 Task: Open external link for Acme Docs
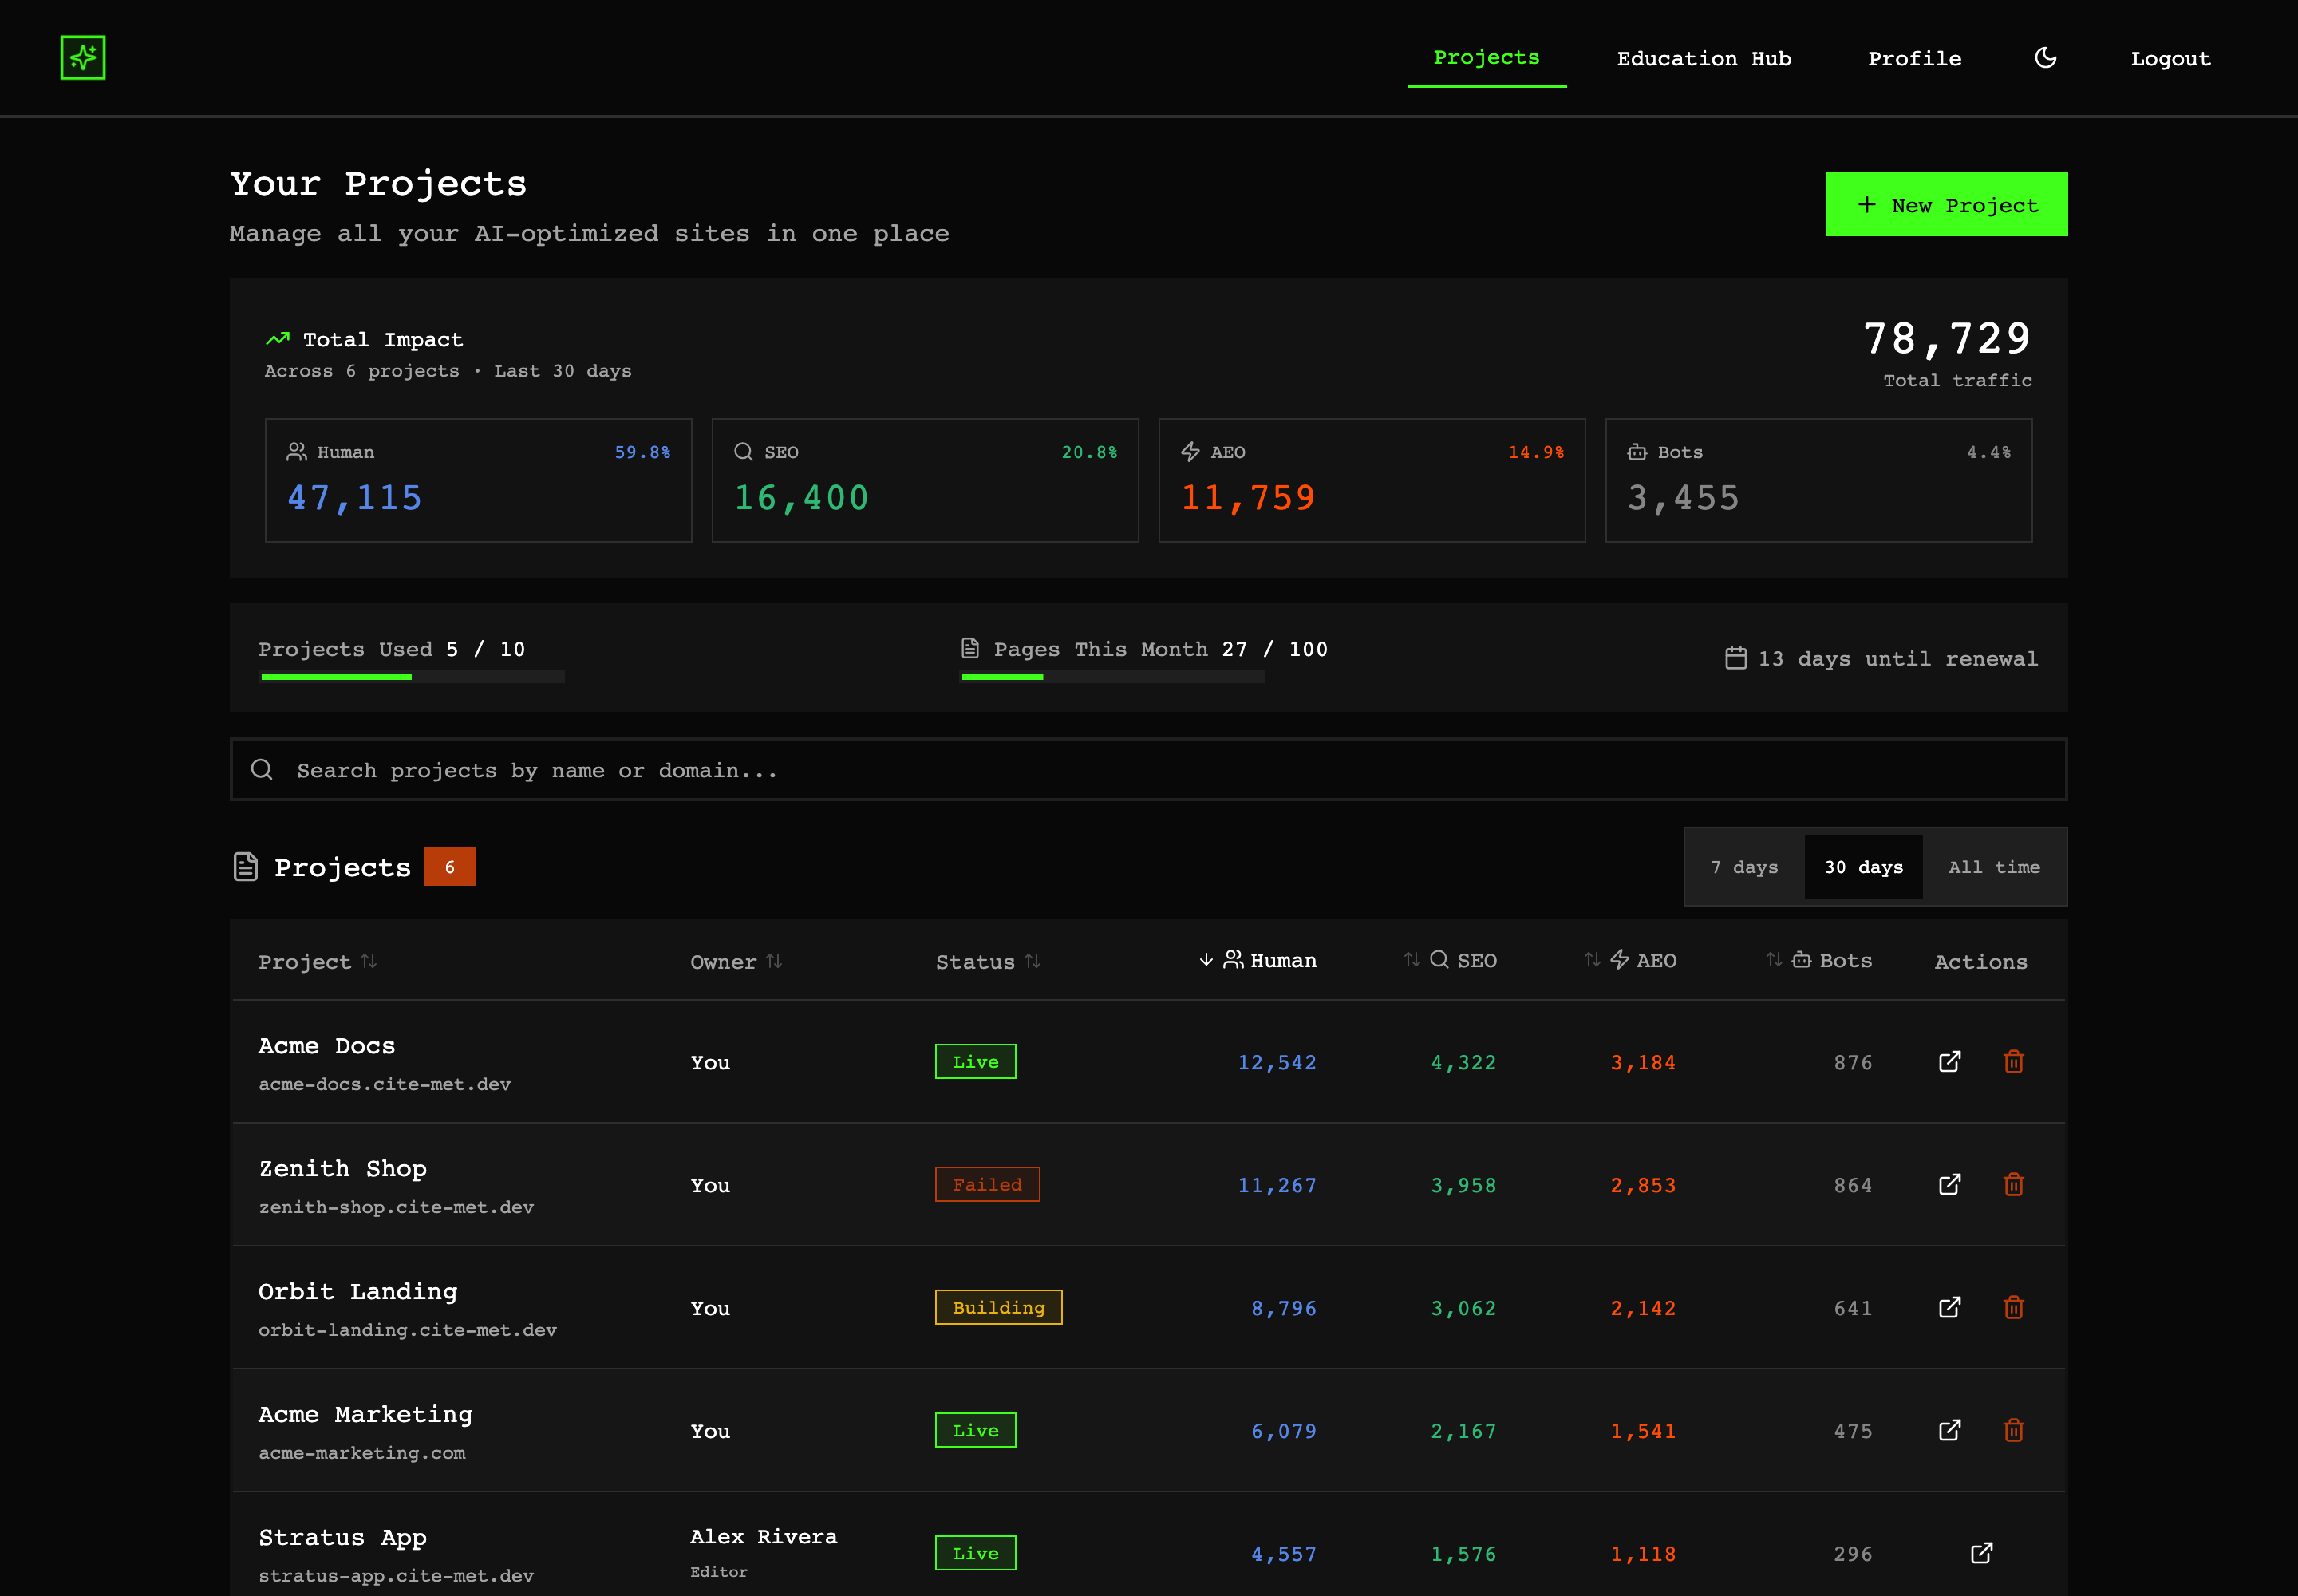[x=1949, y=1062]
